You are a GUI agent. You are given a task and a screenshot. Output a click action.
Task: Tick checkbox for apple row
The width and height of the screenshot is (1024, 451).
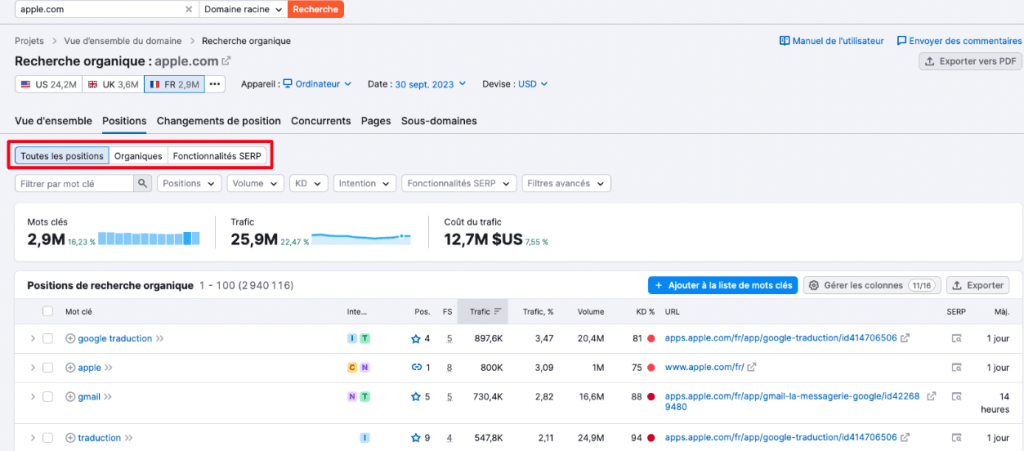[x=48, y=367]
